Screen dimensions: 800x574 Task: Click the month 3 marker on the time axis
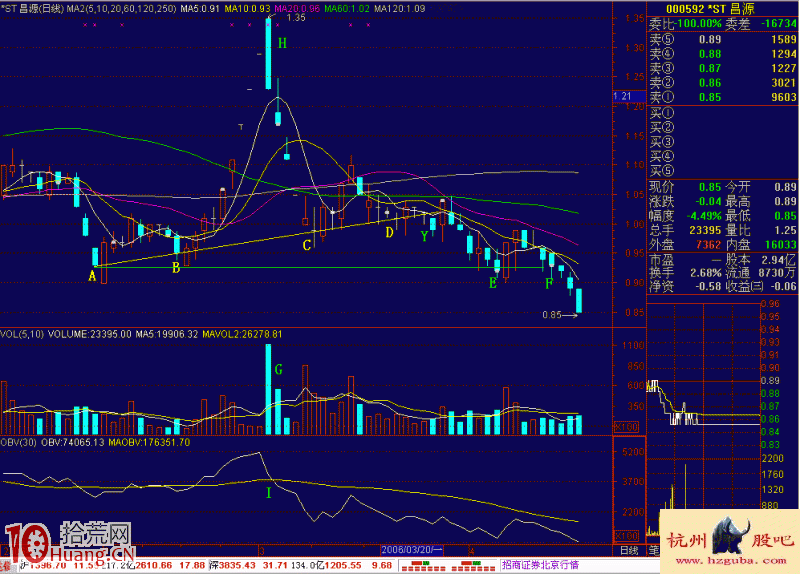click(262, 551)
